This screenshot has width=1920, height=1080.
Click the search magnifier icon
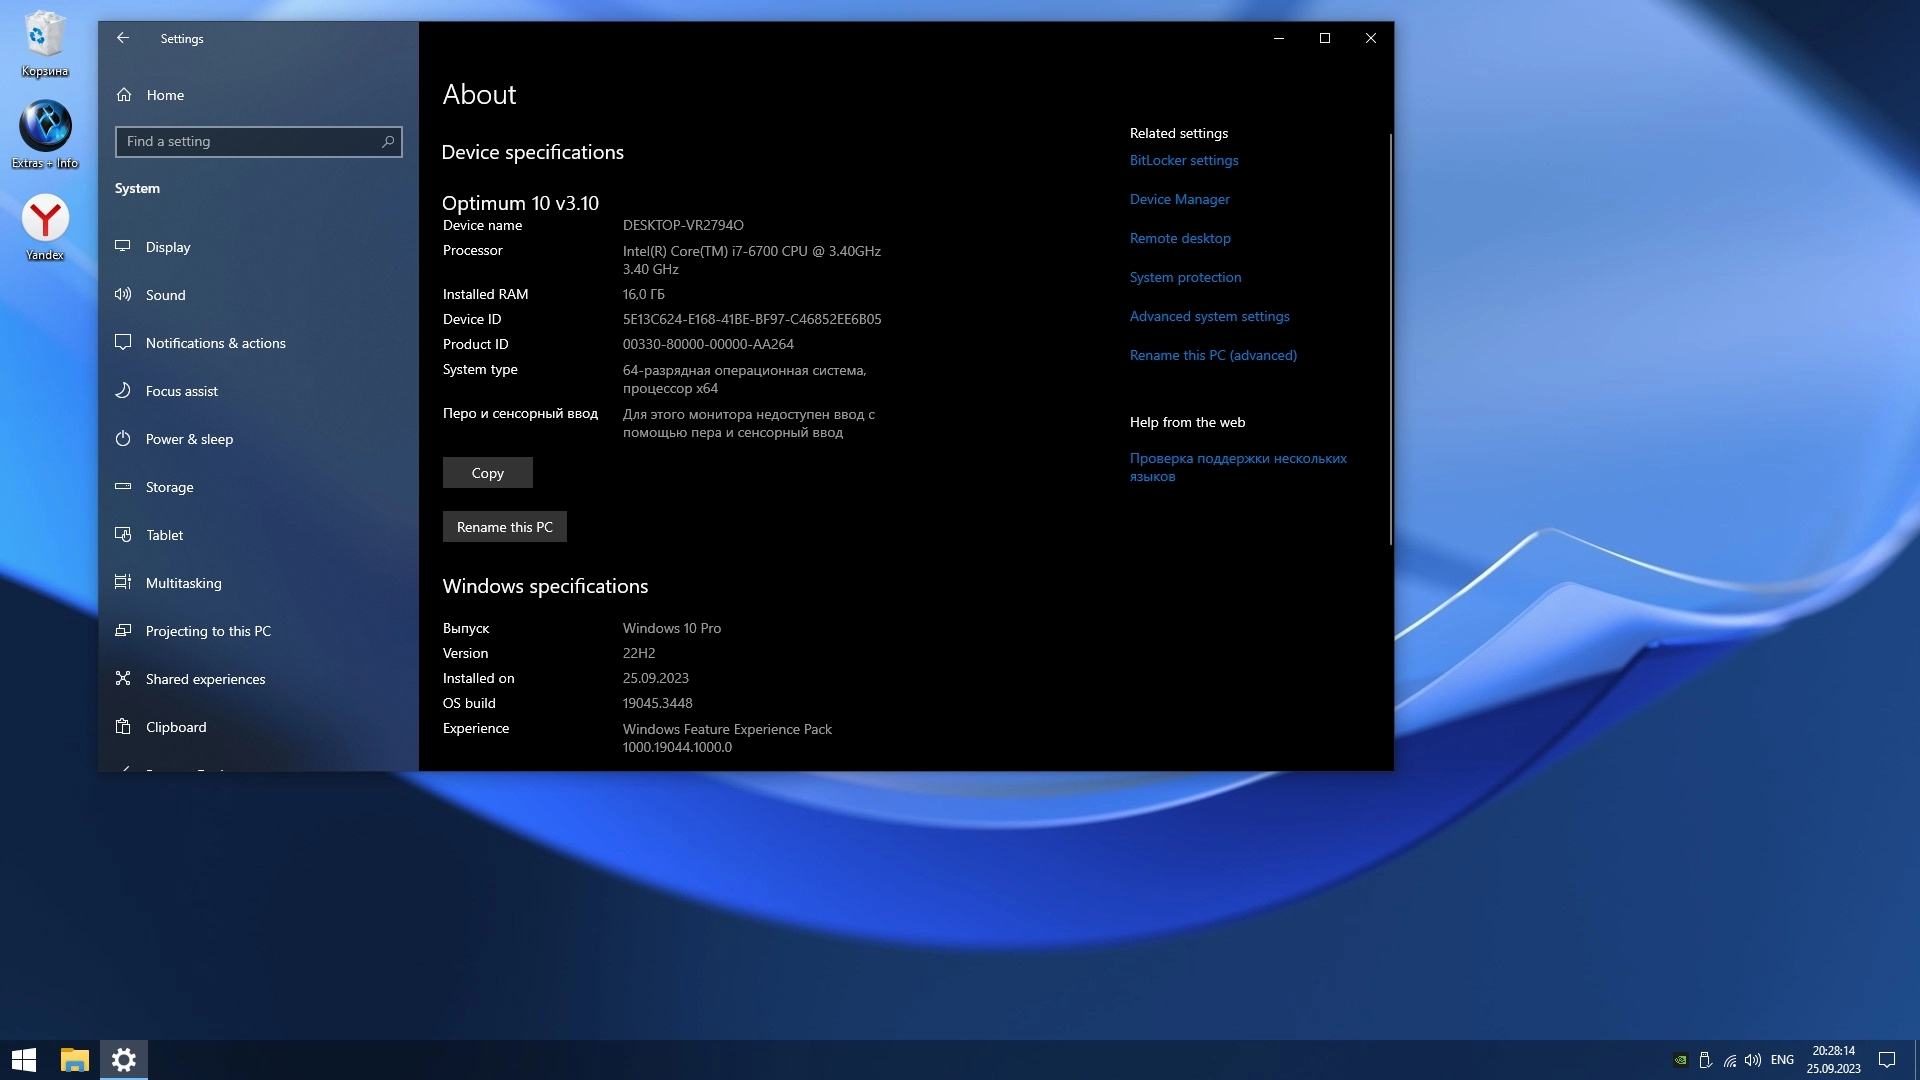(x=388, y=142)
